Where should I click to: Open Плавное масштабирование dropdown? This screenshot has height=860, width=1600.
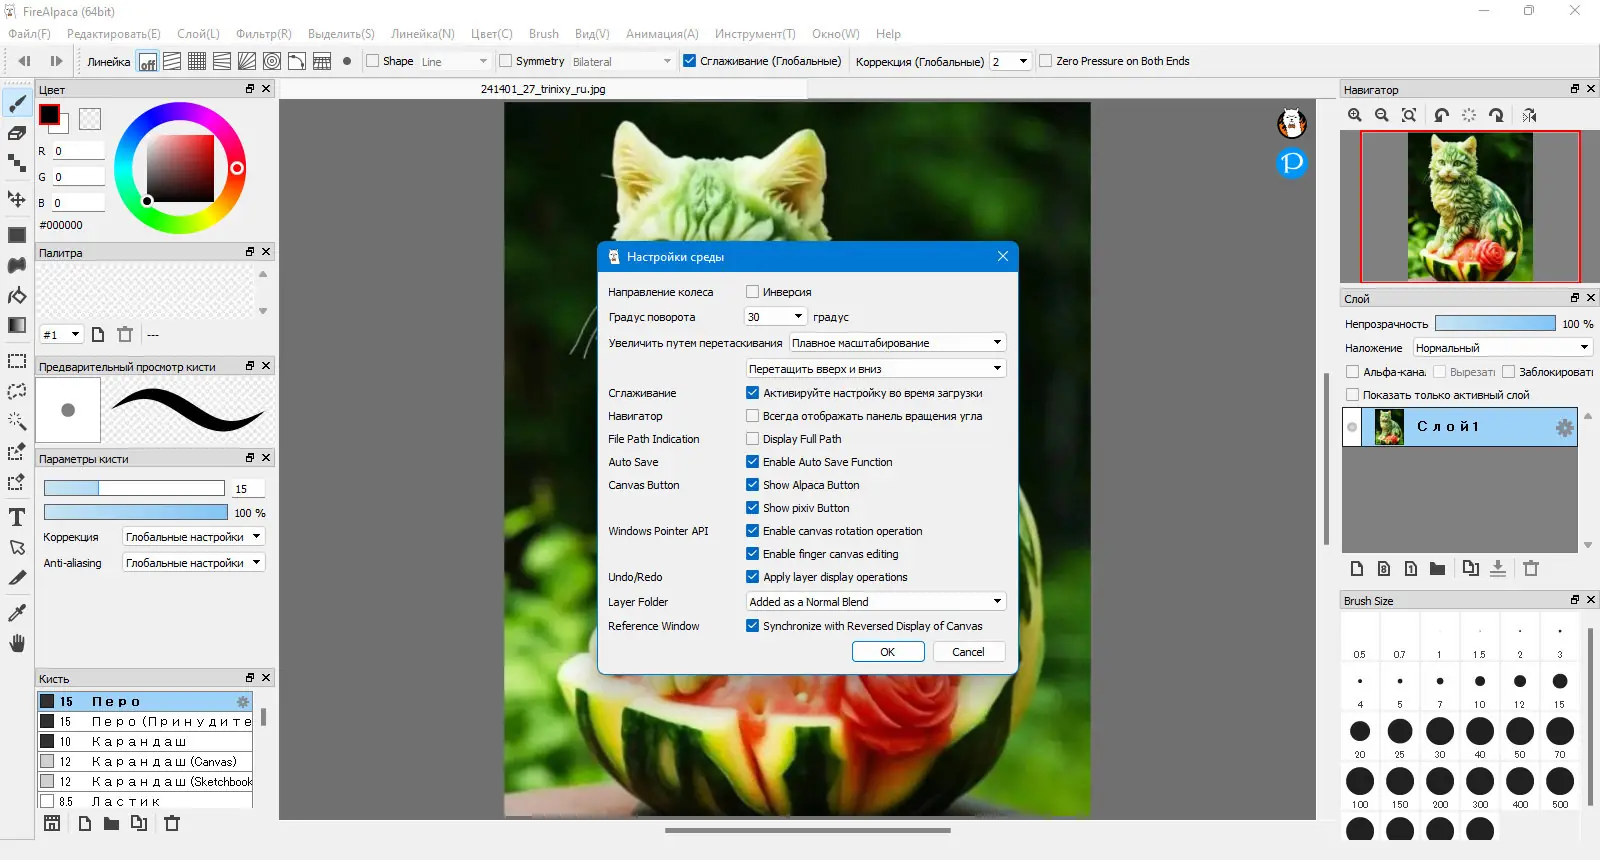click(897, 343)
